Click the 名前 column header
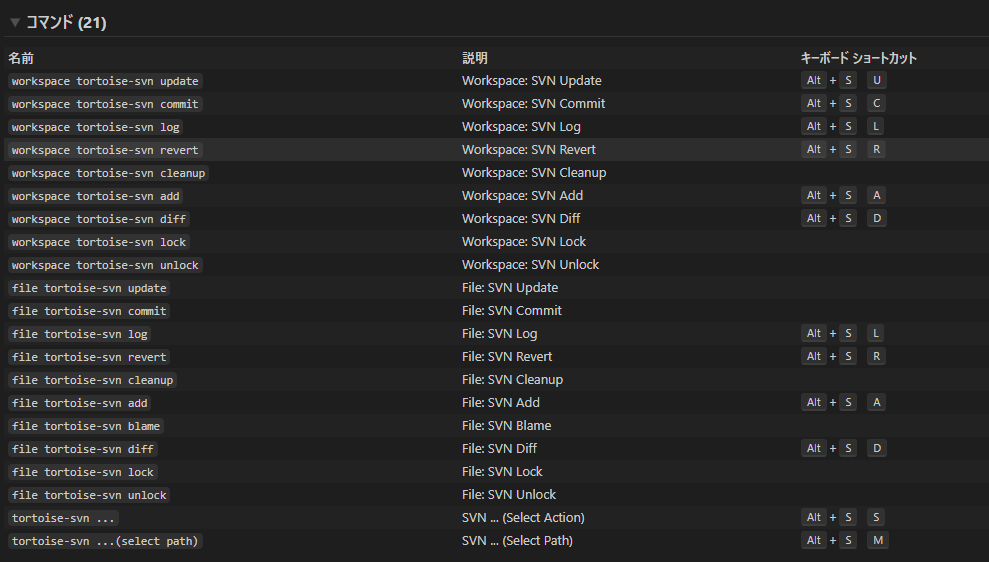Screen dimensions: 989x562 21,58
